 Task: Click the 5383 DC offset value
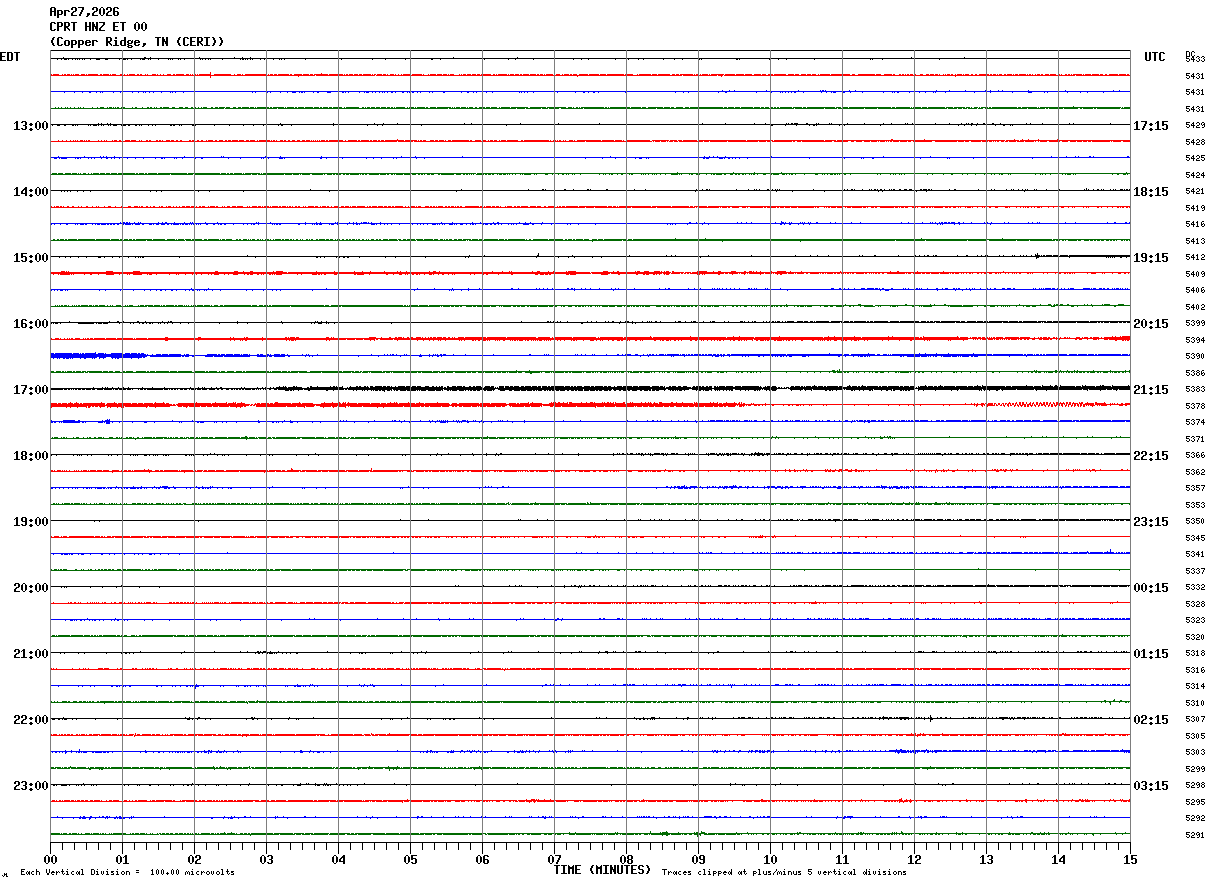click(1195, 390)
